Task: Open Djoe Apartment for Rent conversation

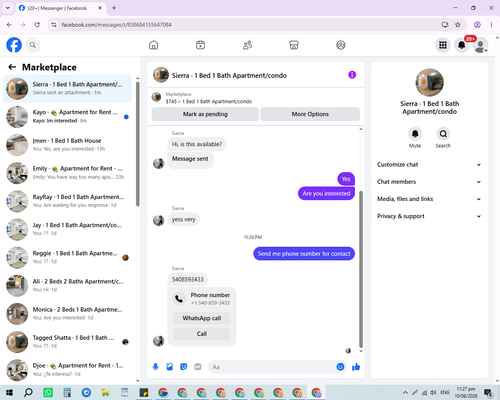Action: (67, 370)
